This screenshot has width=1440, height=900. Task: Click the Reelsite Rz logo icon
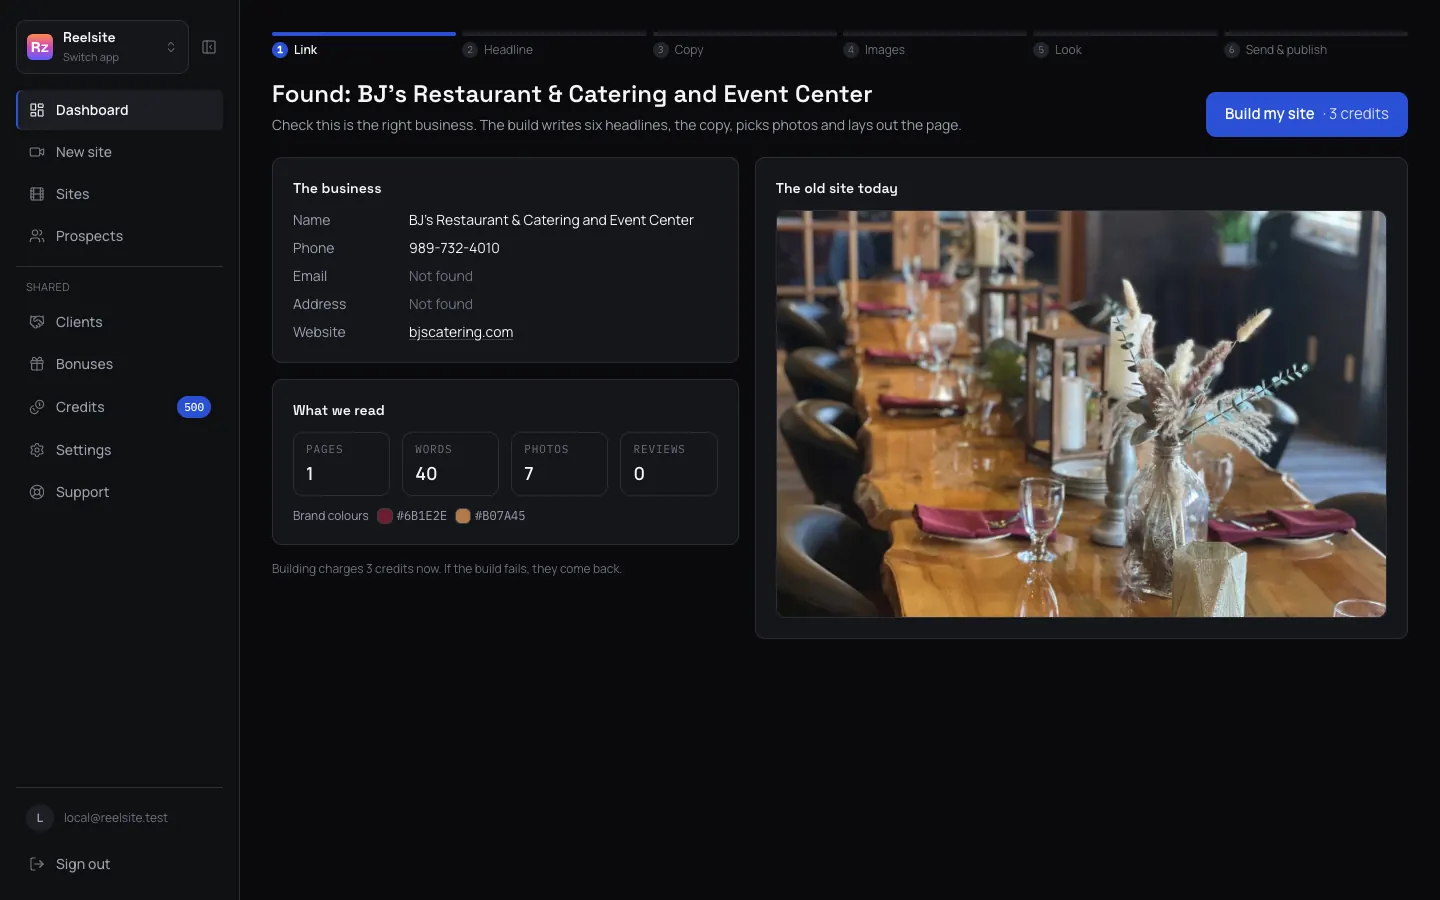(40, 47)
